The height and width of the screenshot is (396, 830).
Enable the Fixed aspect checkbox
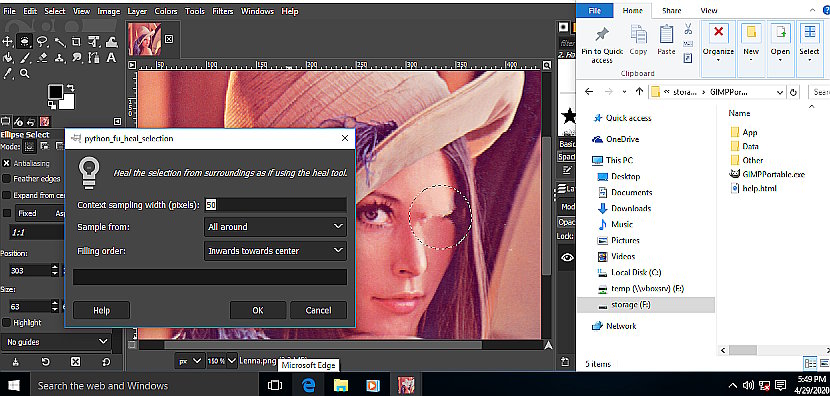pyautogui.click(x=7, y=213)
